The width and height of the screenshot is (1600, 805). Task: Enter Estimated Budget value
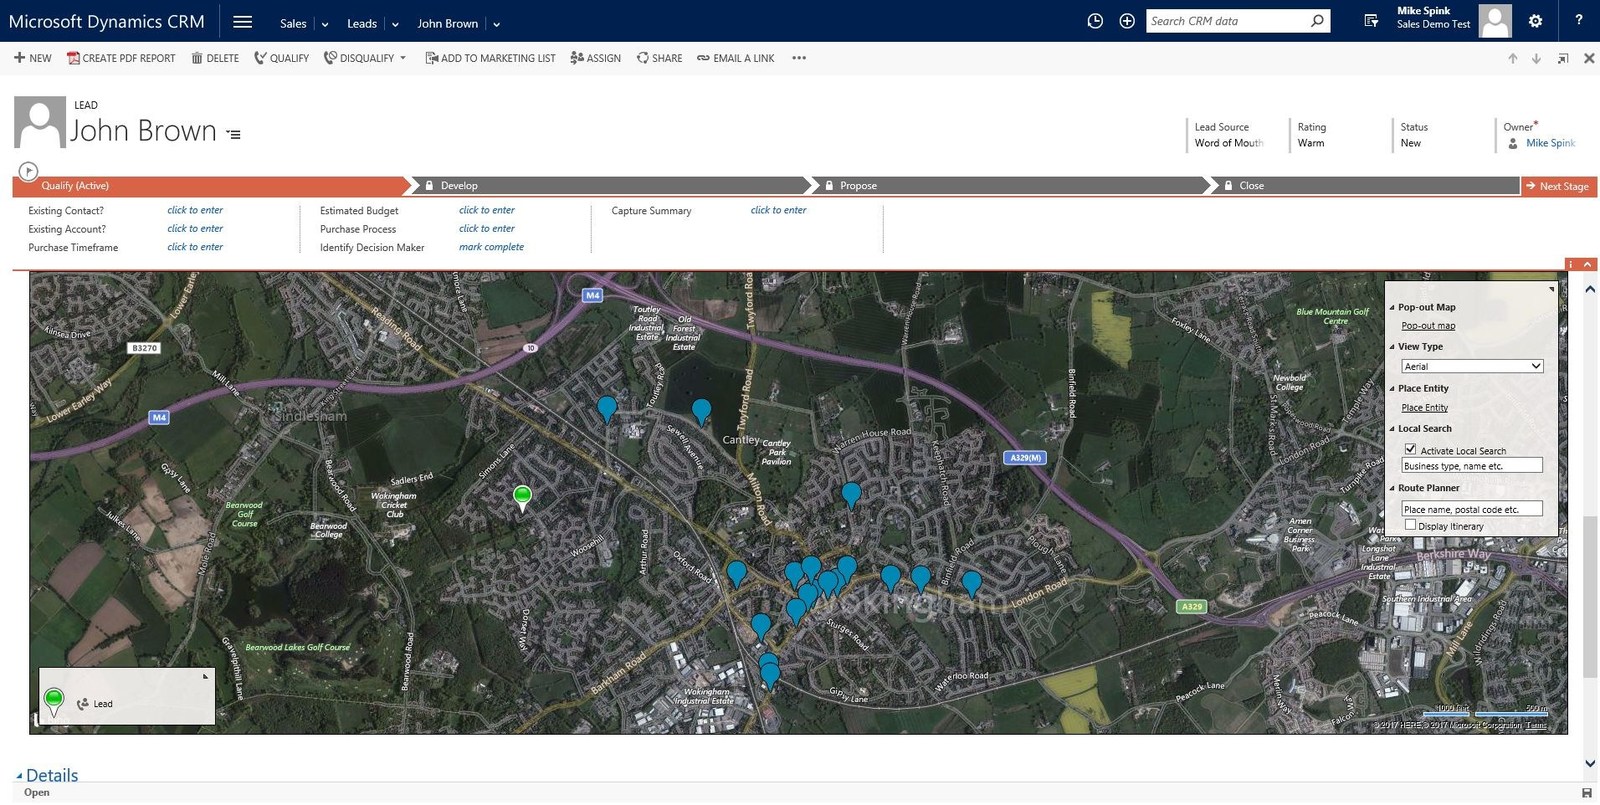pos(487,210)
